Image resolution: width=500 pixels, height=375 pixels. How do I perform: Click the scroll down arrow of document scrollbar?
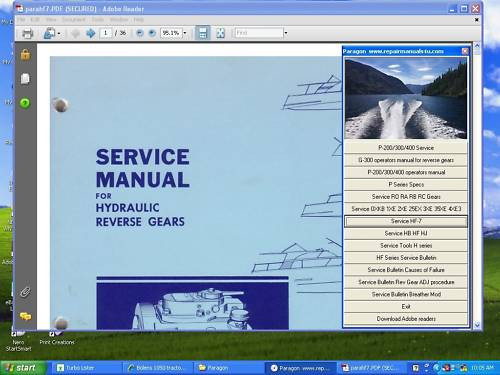[x=477, y=324]
